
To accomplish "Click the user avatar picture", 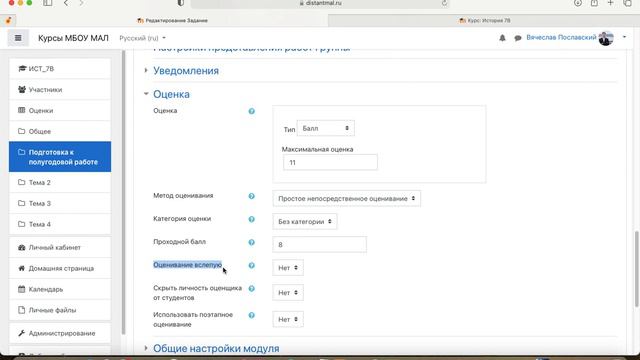I will tap(606, 38).
